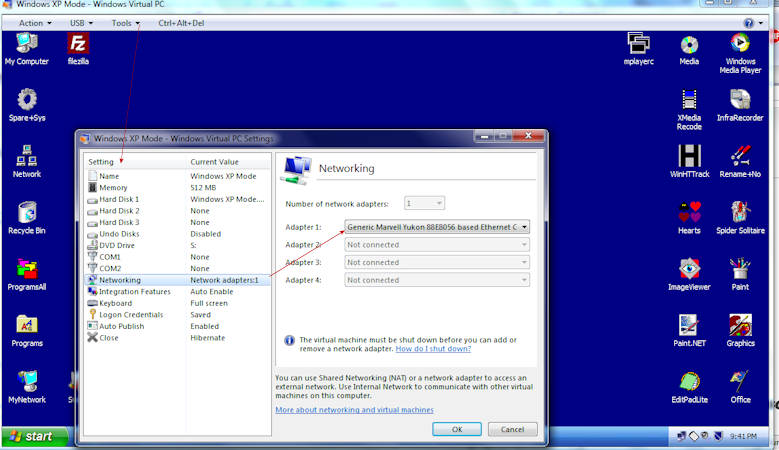Viewport: 779px width, 450px height.
Task: Open the Adapter 1 dropdown
Action: point(437,227)
